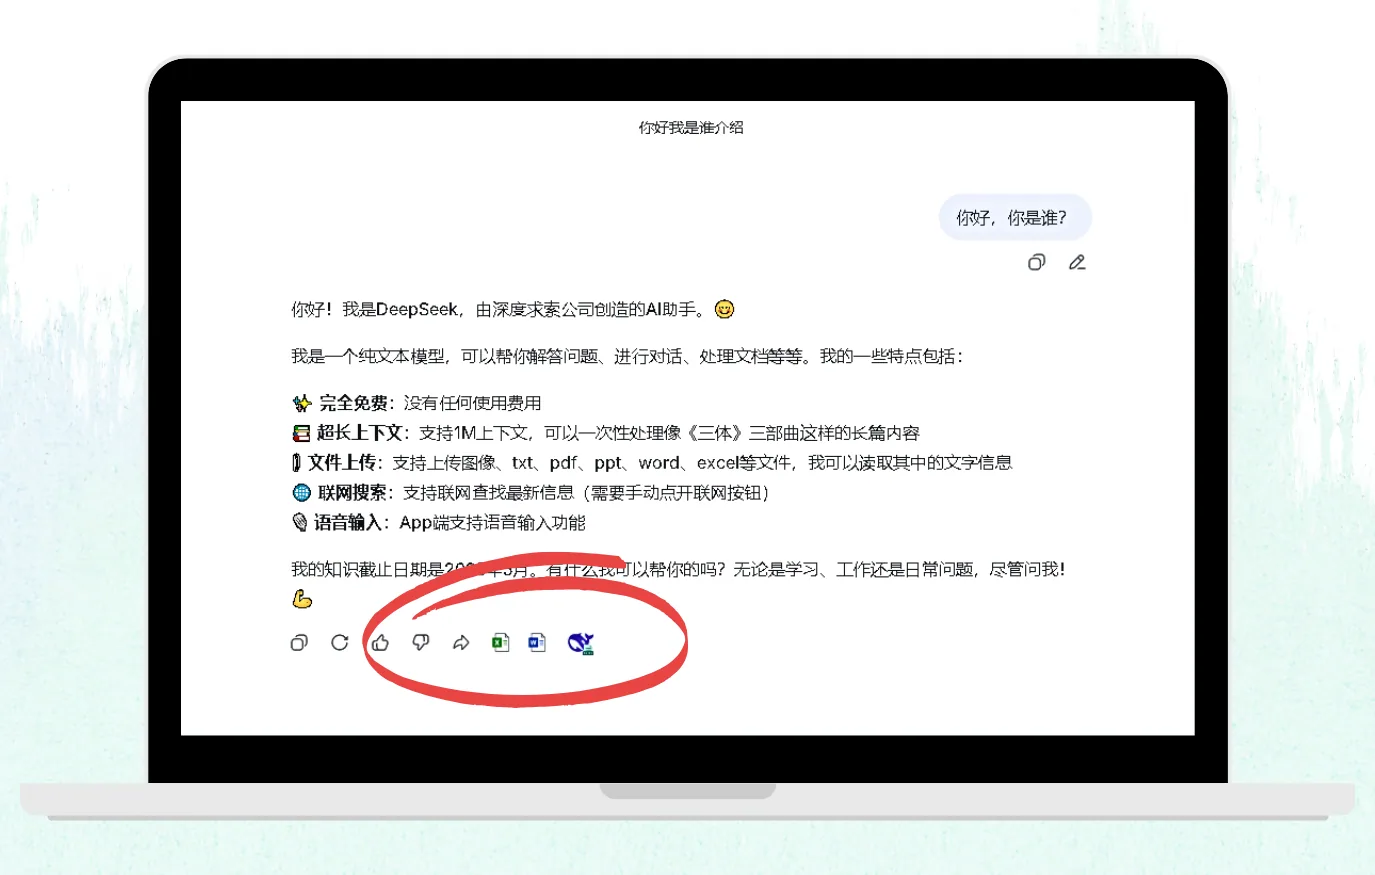
Task: Click the "语音输入" feature line
Action: click(x=439, y=523)
